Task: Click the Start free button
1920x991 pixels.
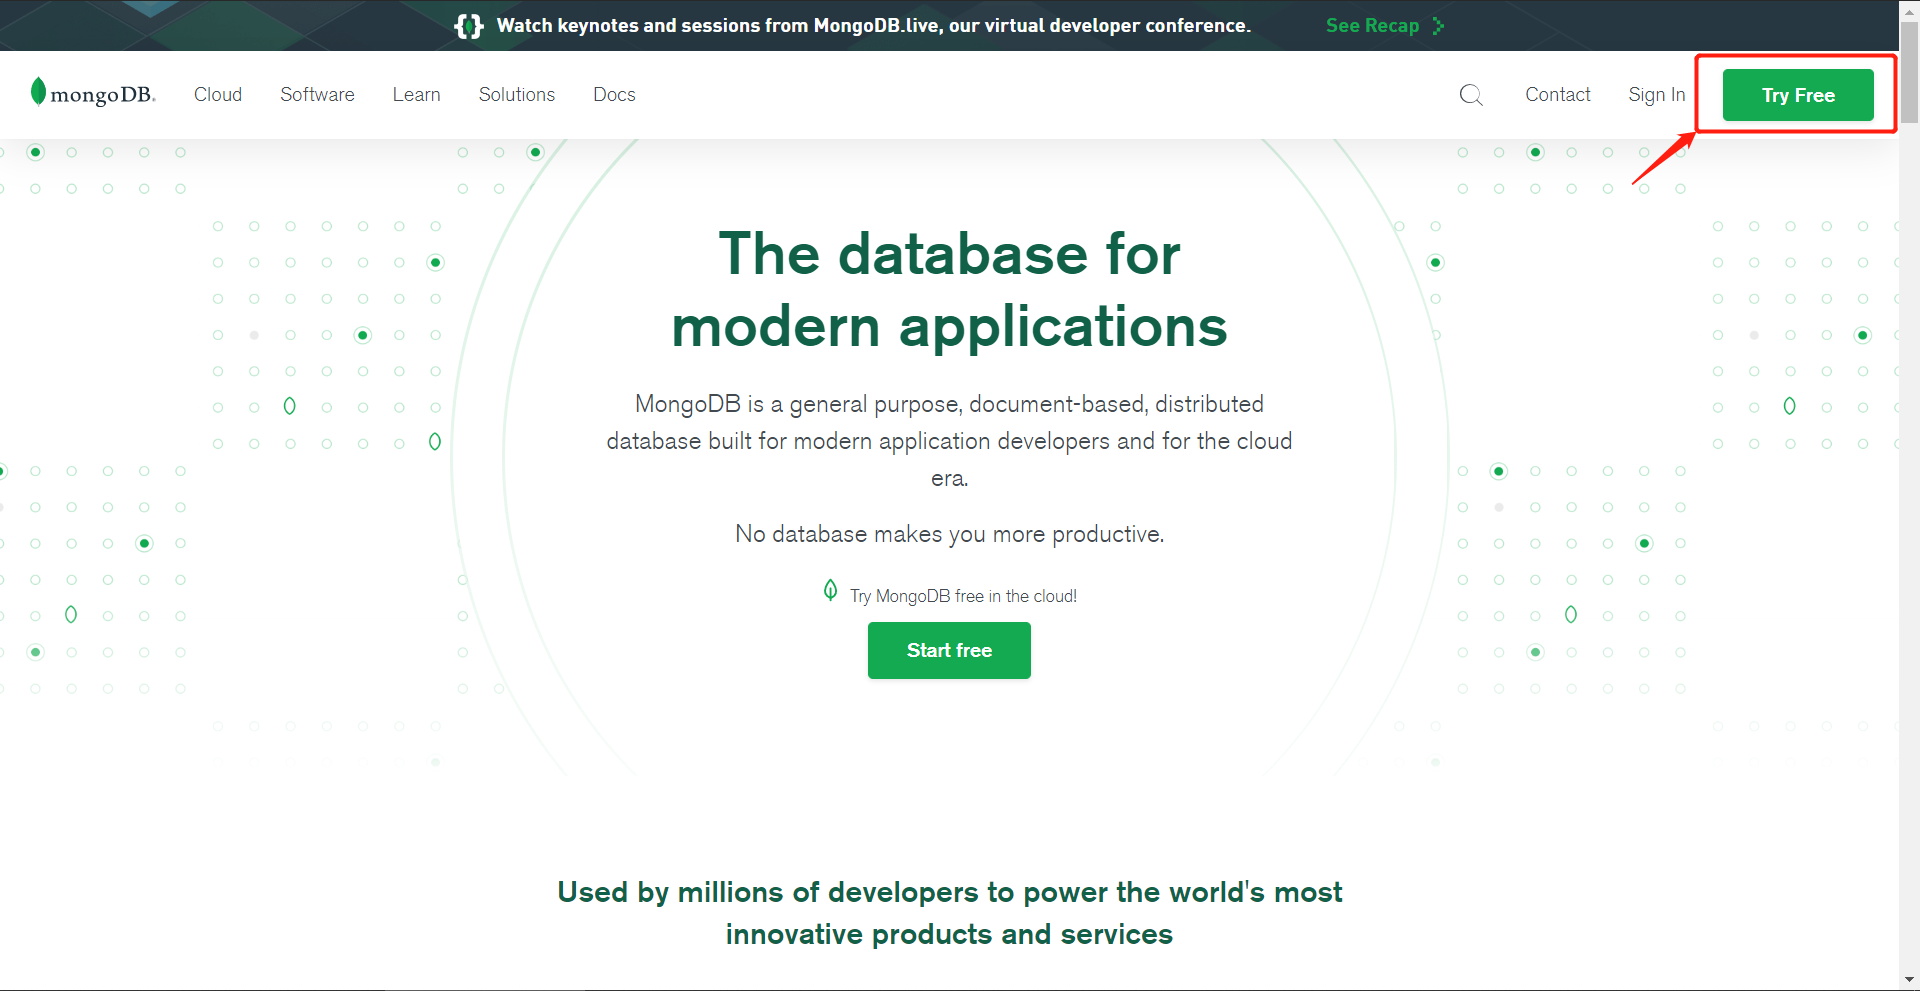Action: [949, 650]
